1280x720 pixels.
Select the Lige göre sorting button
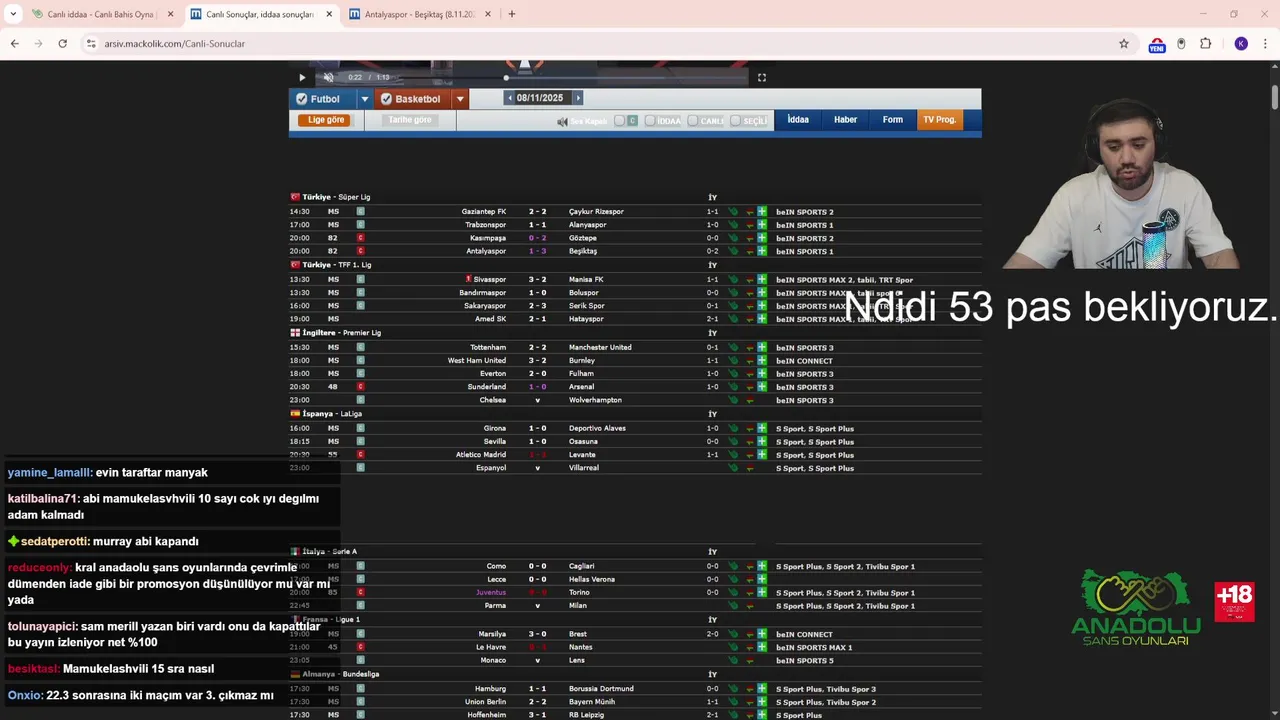(326, 120)
